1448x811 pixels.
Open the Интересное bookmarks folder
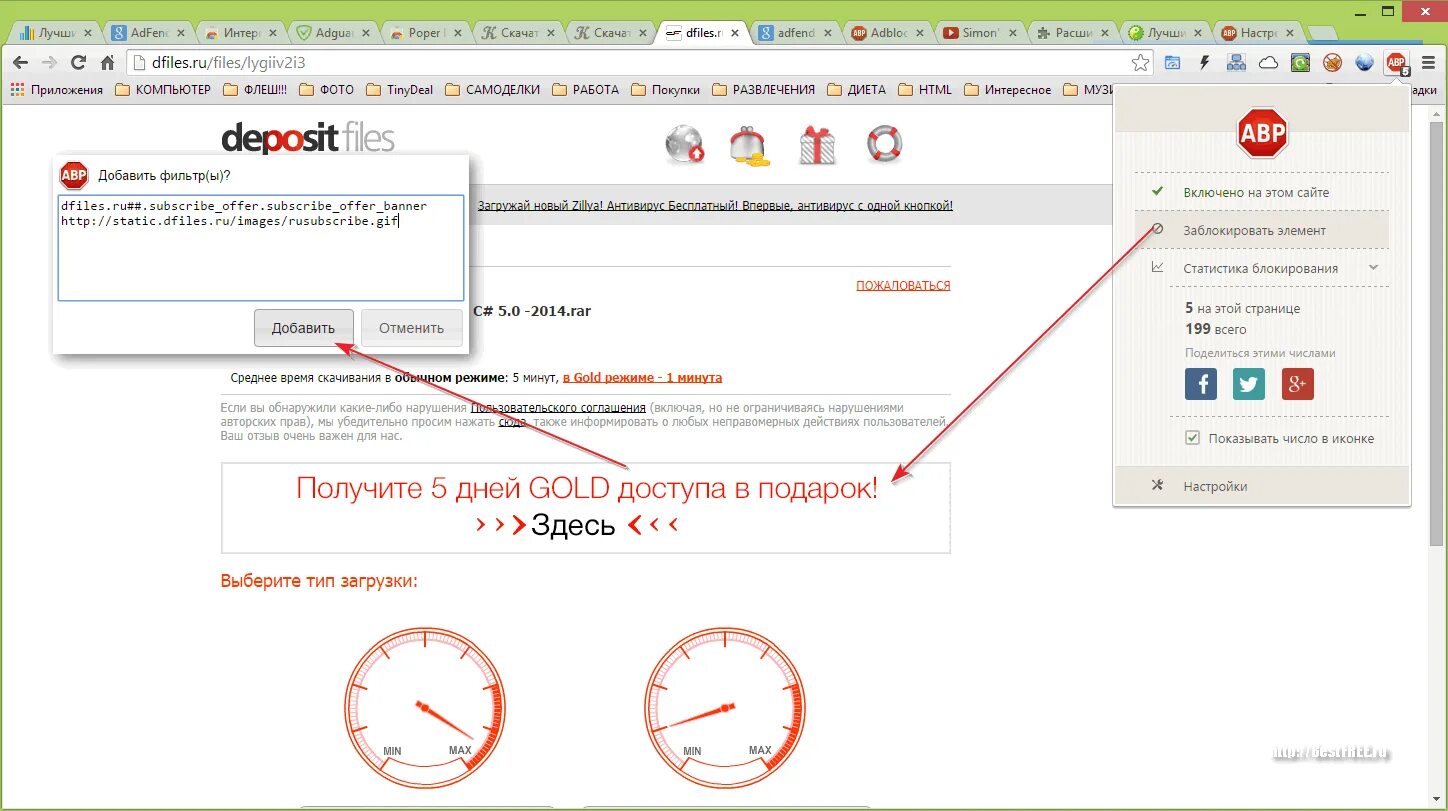point(1007,90)
